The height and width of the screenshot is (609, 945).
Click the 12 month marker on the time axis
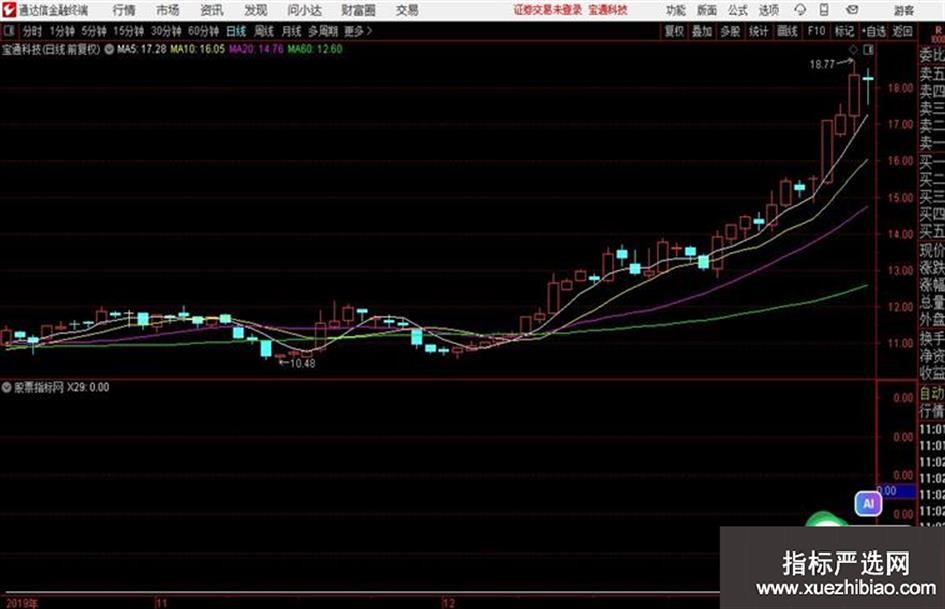point(448,603)
